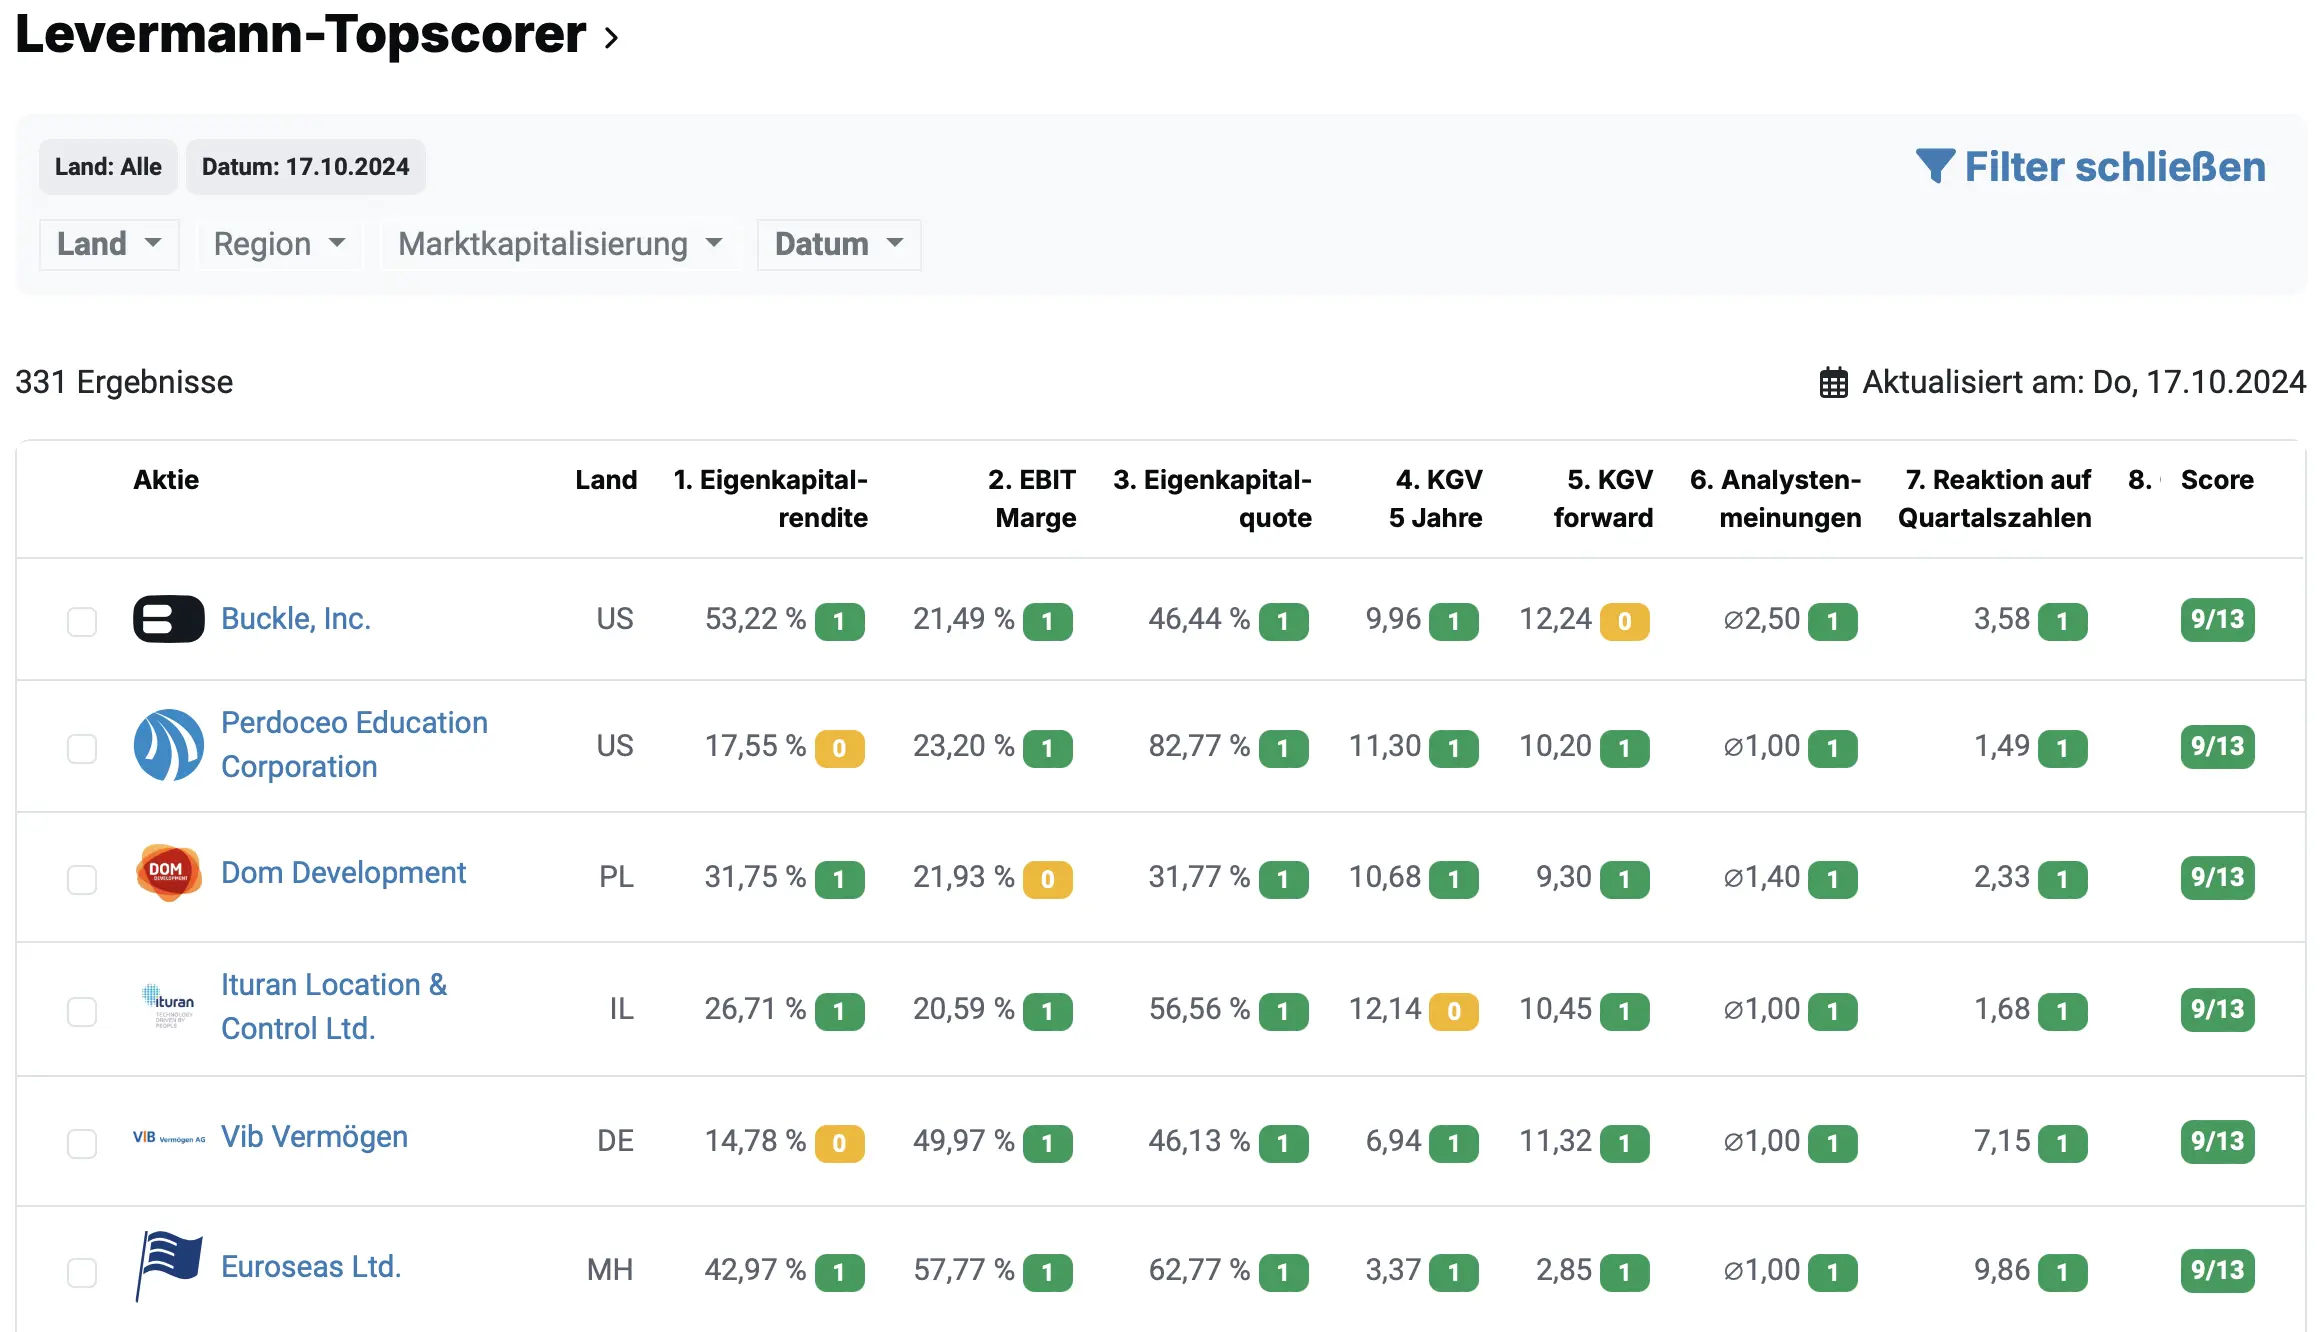Click Ituran's yellow 0 KGV 5 Jahre badge

(x=1453, y=1011)
